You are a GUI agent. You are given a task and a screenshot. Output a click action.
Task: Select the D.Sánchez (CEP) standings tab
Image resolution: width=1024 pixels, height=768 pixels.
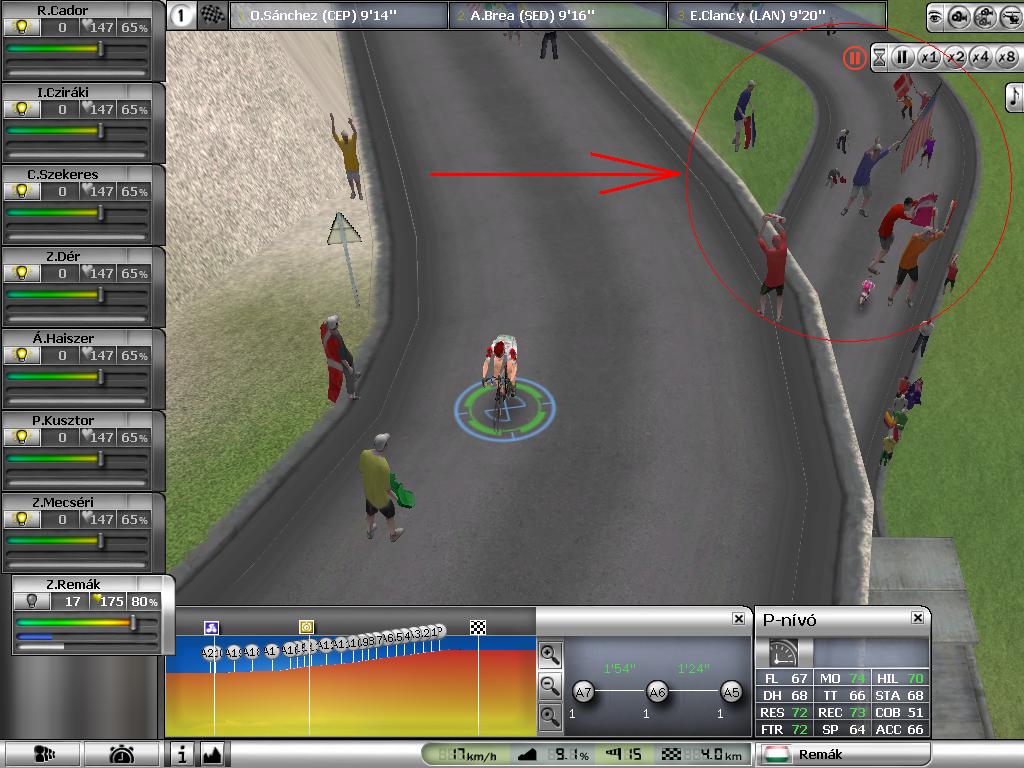pyautogui.click(x=339, y=16)
